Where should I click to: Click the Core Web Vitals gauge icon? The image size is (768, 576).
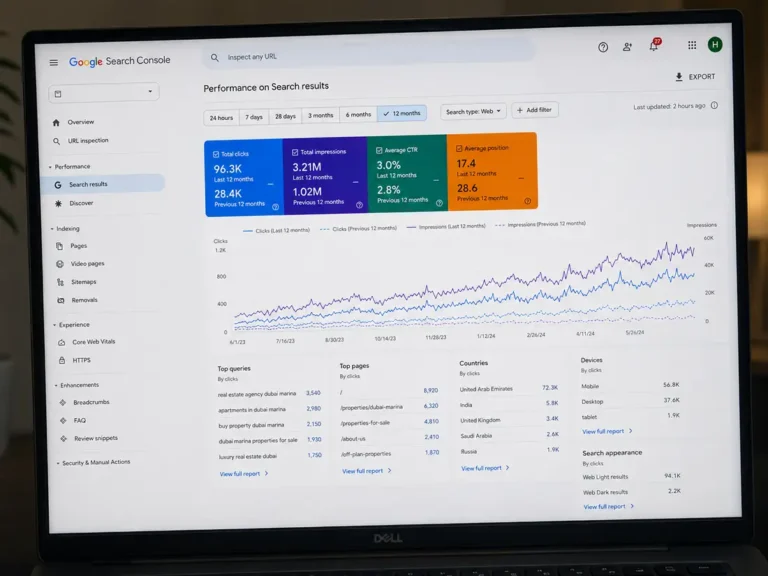tap(62, 342)
